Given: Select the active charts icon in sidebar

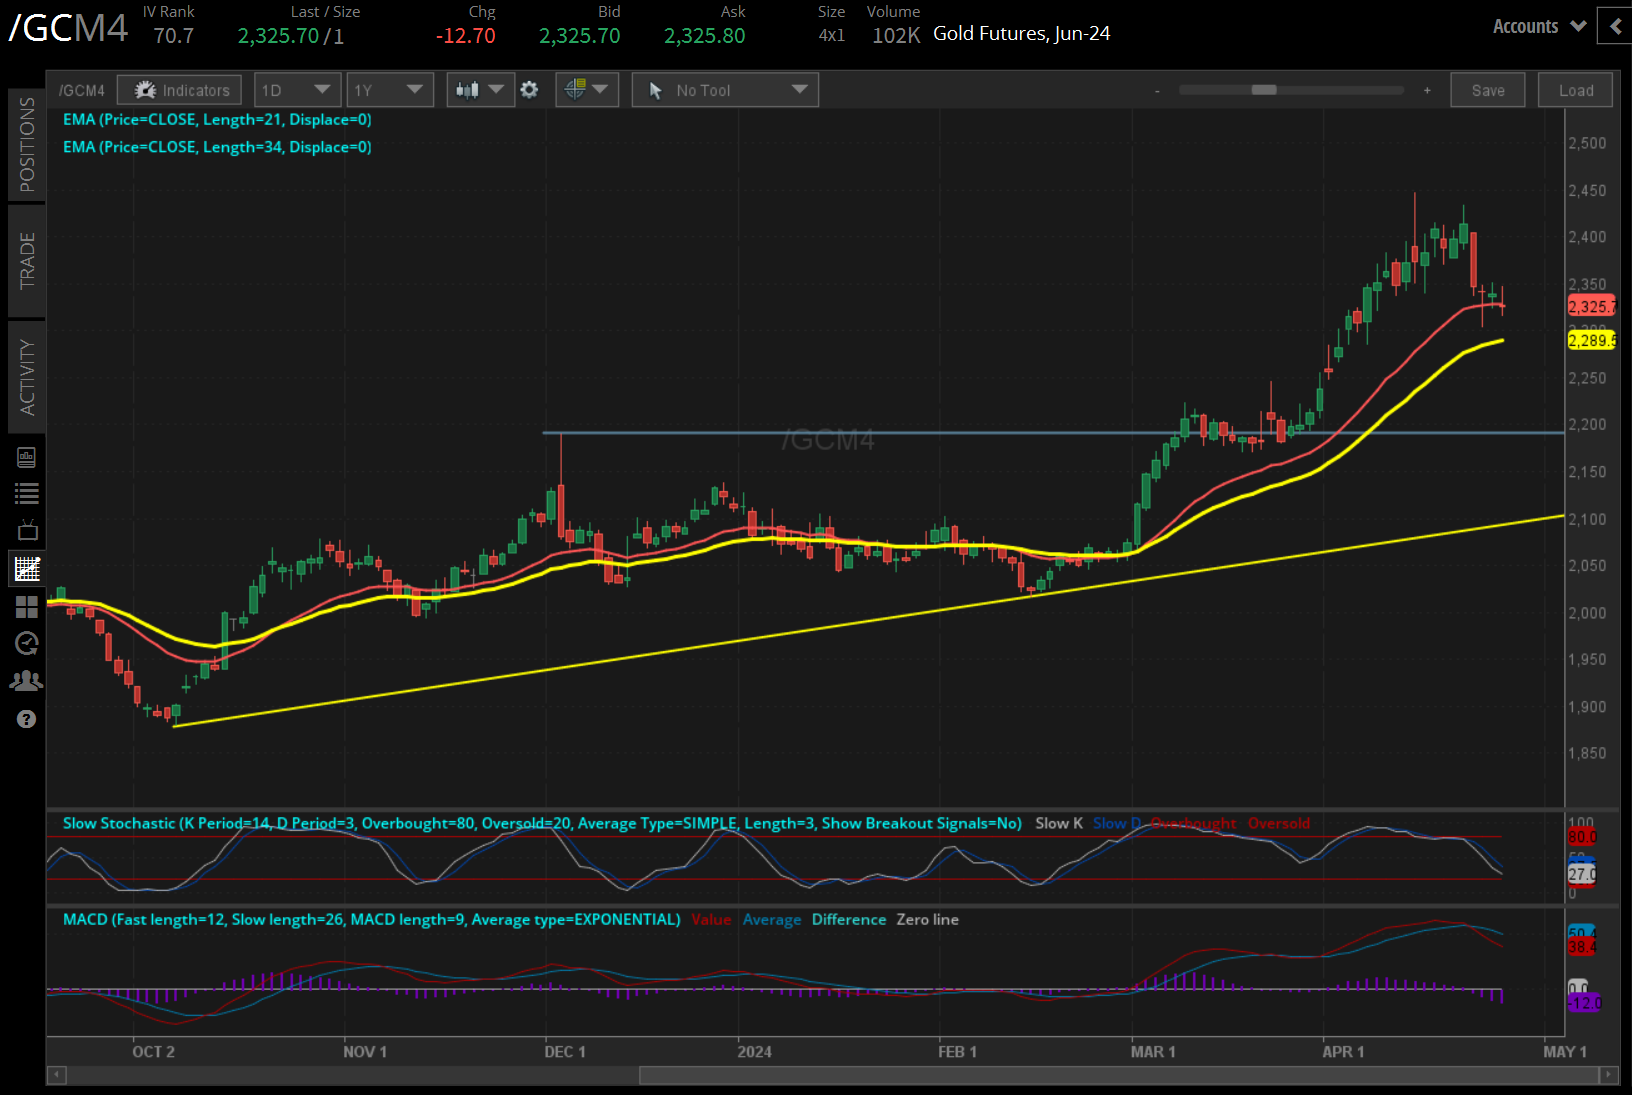Looking at the screenshot, I should tap(27, 569).
